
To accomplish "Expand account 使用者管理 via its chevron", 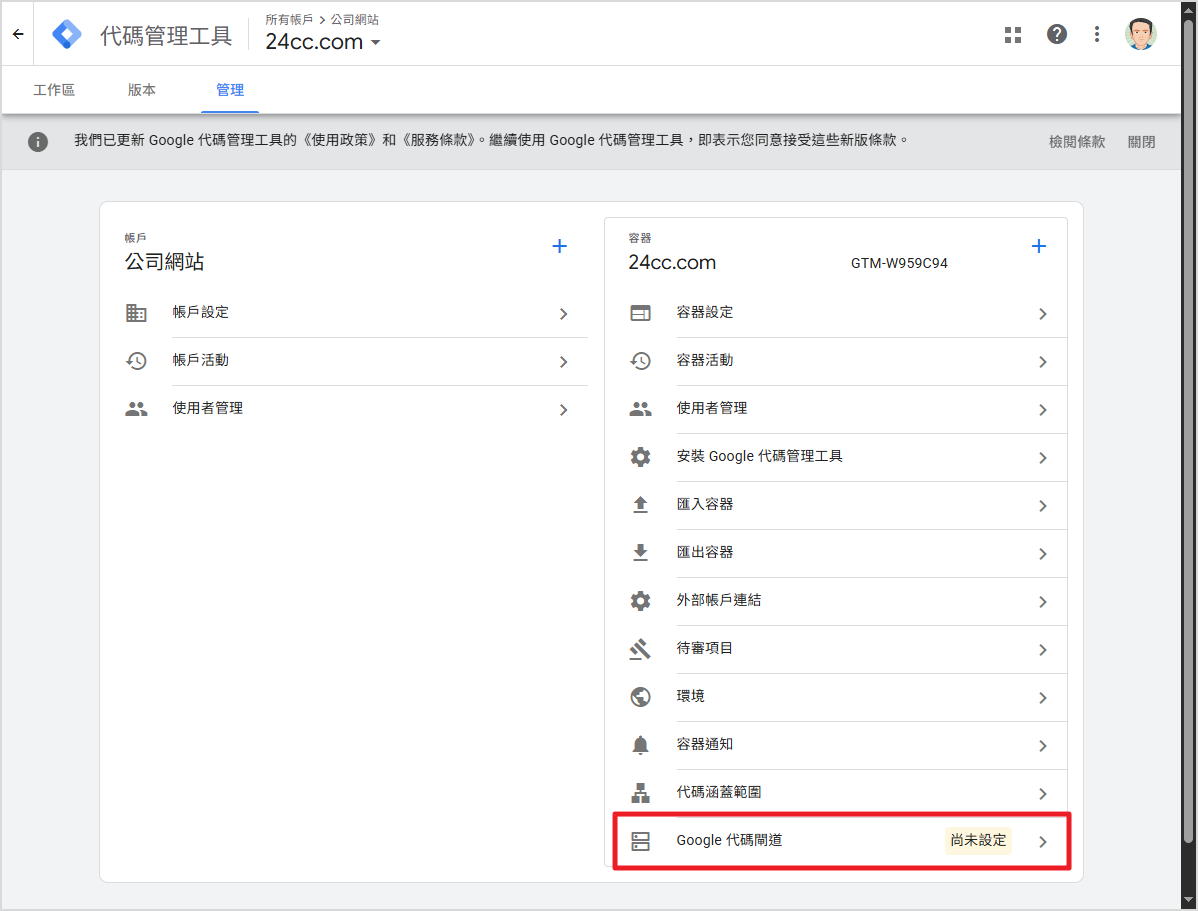I will [x=563, y=410].
